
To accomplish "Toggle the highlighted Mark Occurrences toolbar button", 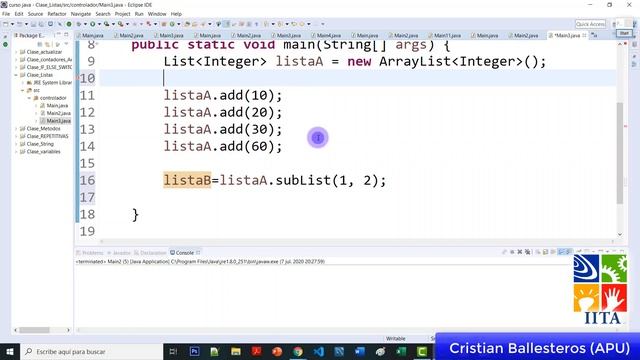I will tap(227, 24).
